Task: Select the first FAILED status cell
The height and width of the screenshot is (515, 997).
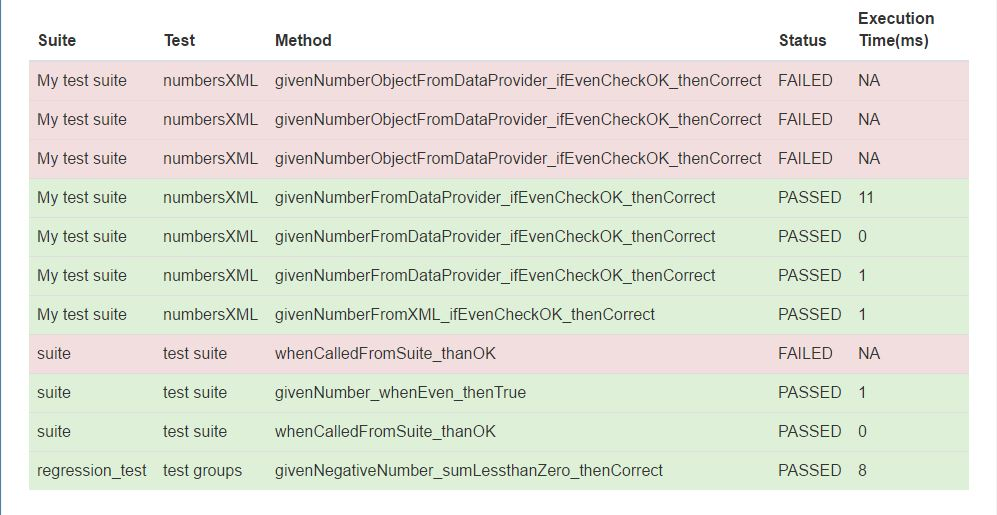Action: 805,81
